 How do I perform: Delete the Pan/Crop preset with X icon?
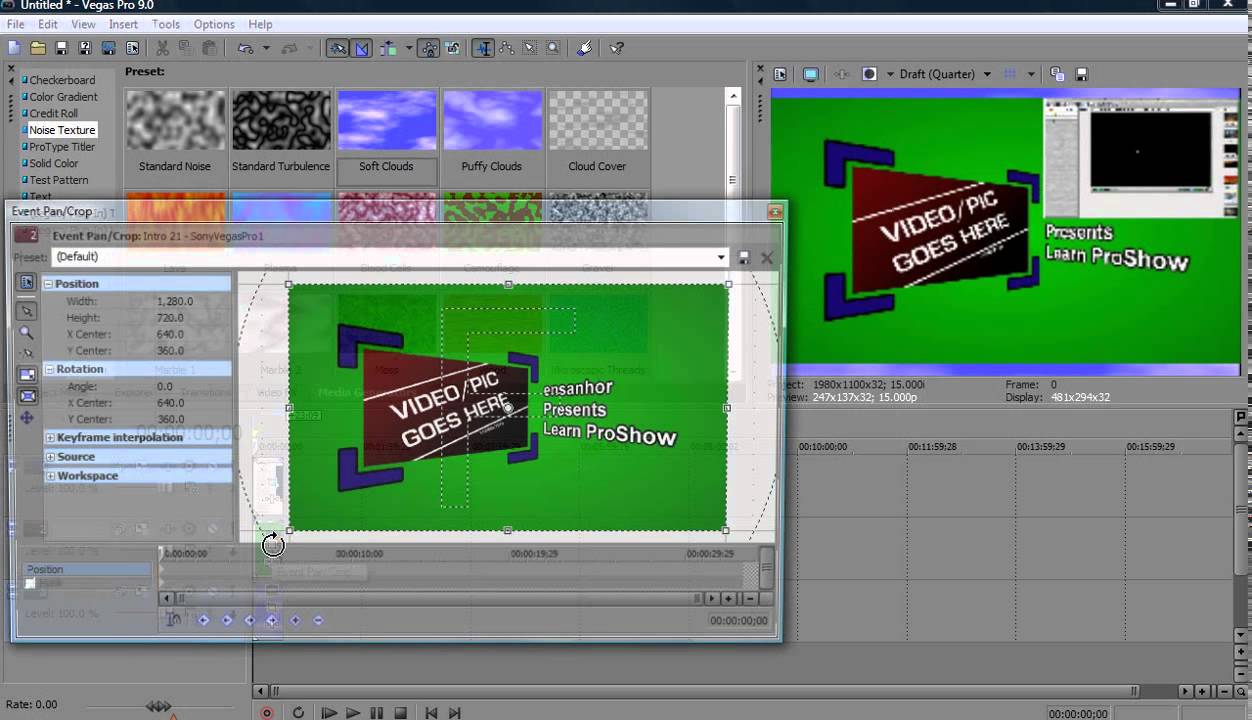click(767, 257)
